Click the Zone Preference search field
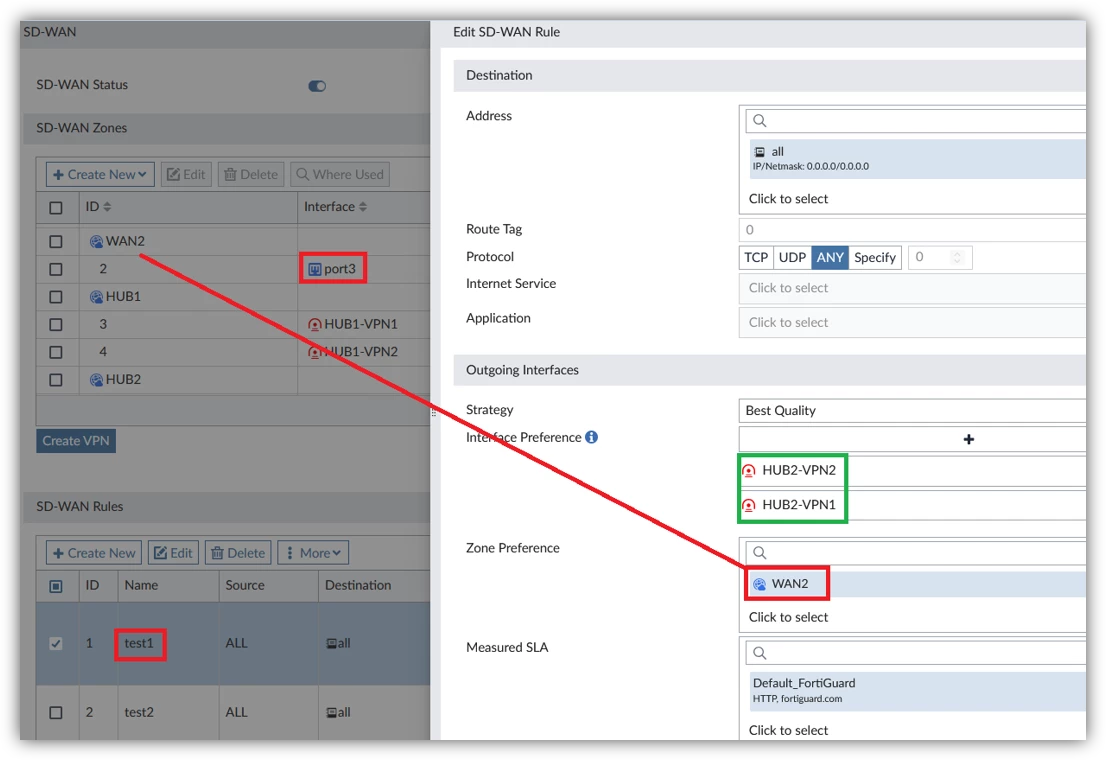 916,553
